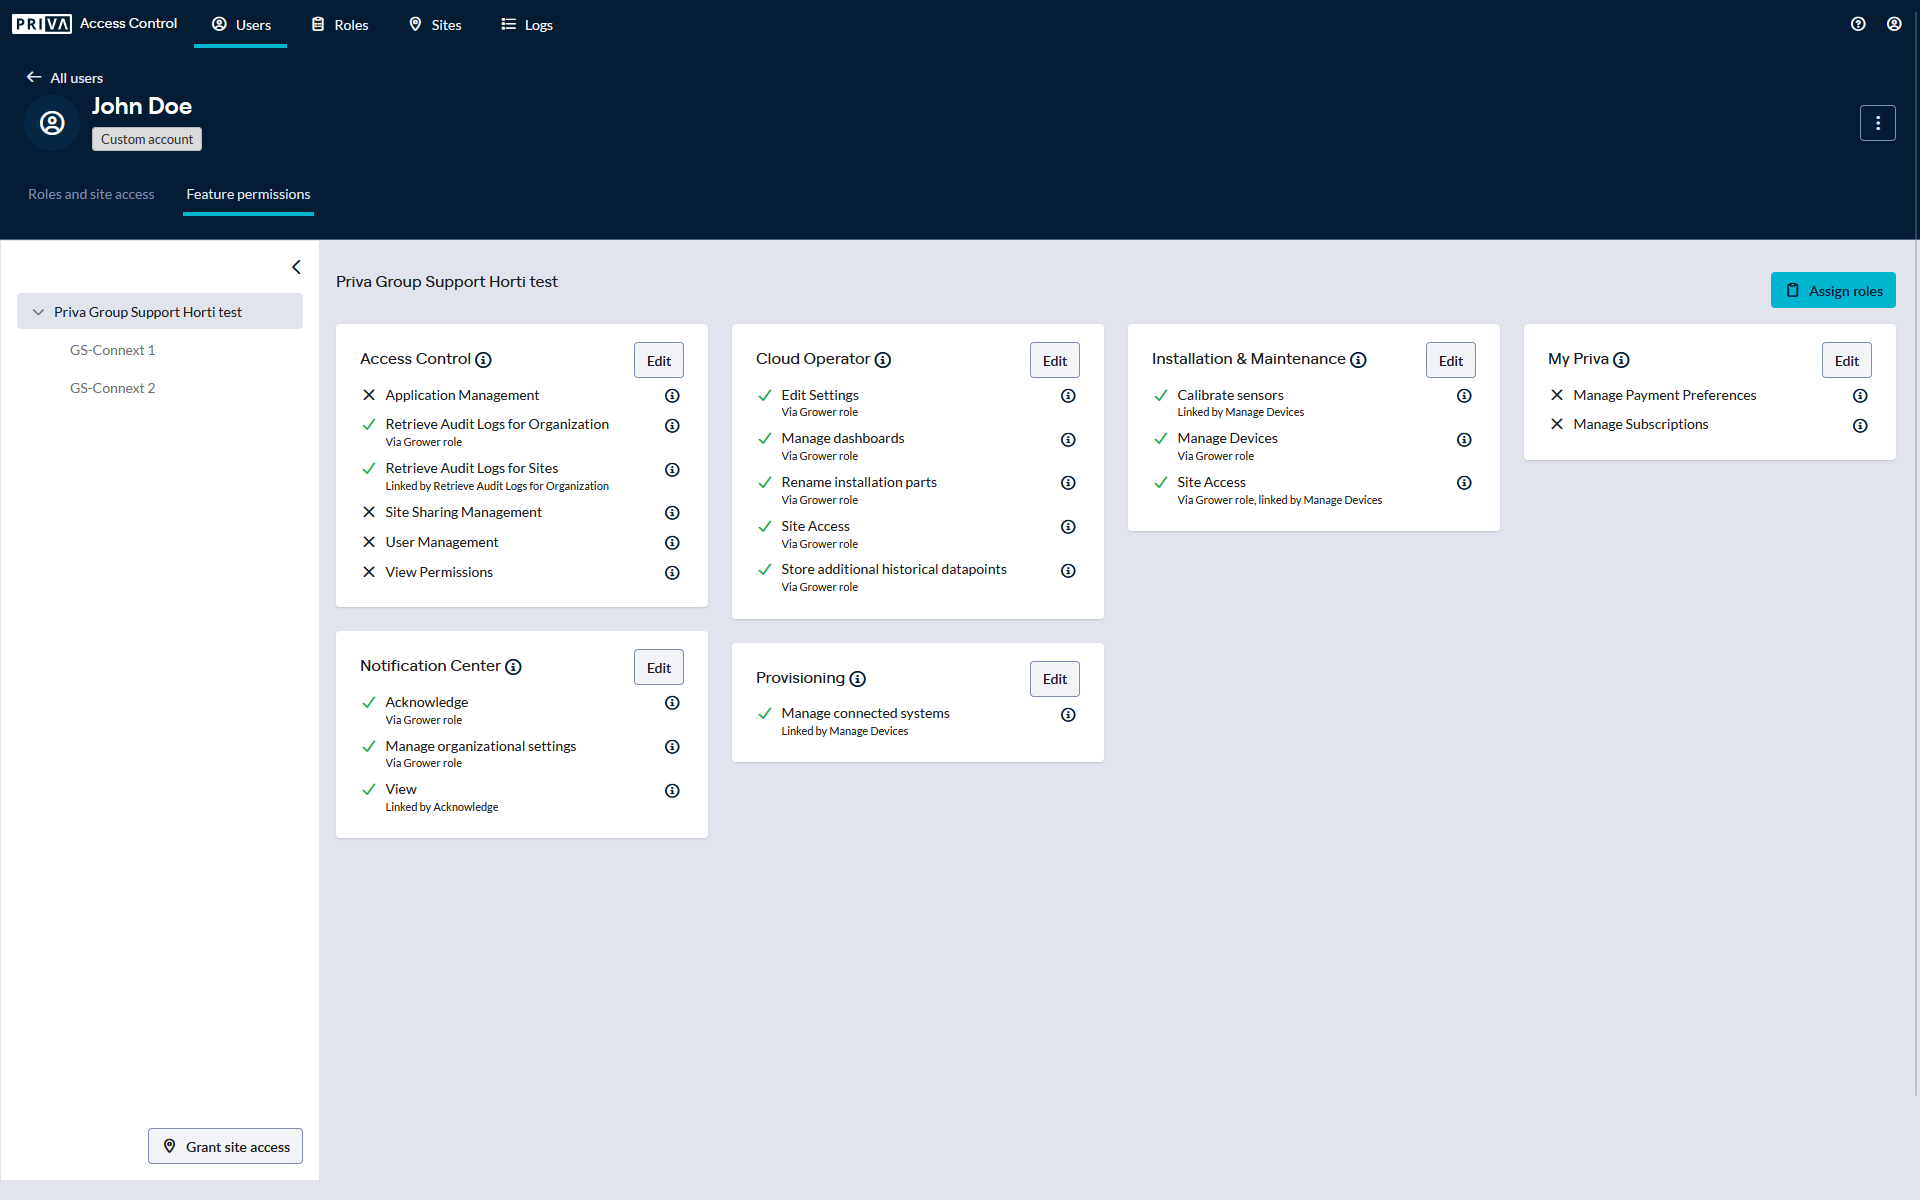The width and height of the screenshot is (1920, 1200).
Task: Edit Provisioning permissions
Action: [1055, 679]
